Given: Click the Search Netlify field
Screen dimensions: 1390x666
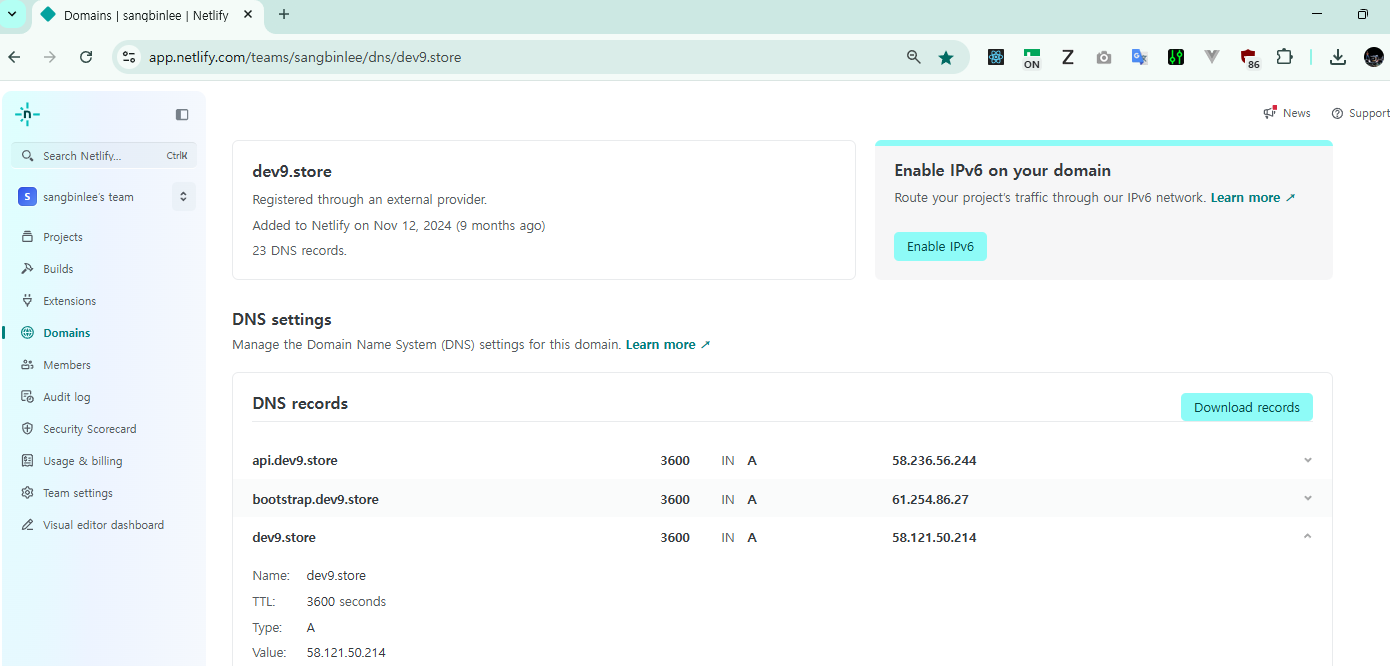Looking at the screenshot, I should (104, 155).
